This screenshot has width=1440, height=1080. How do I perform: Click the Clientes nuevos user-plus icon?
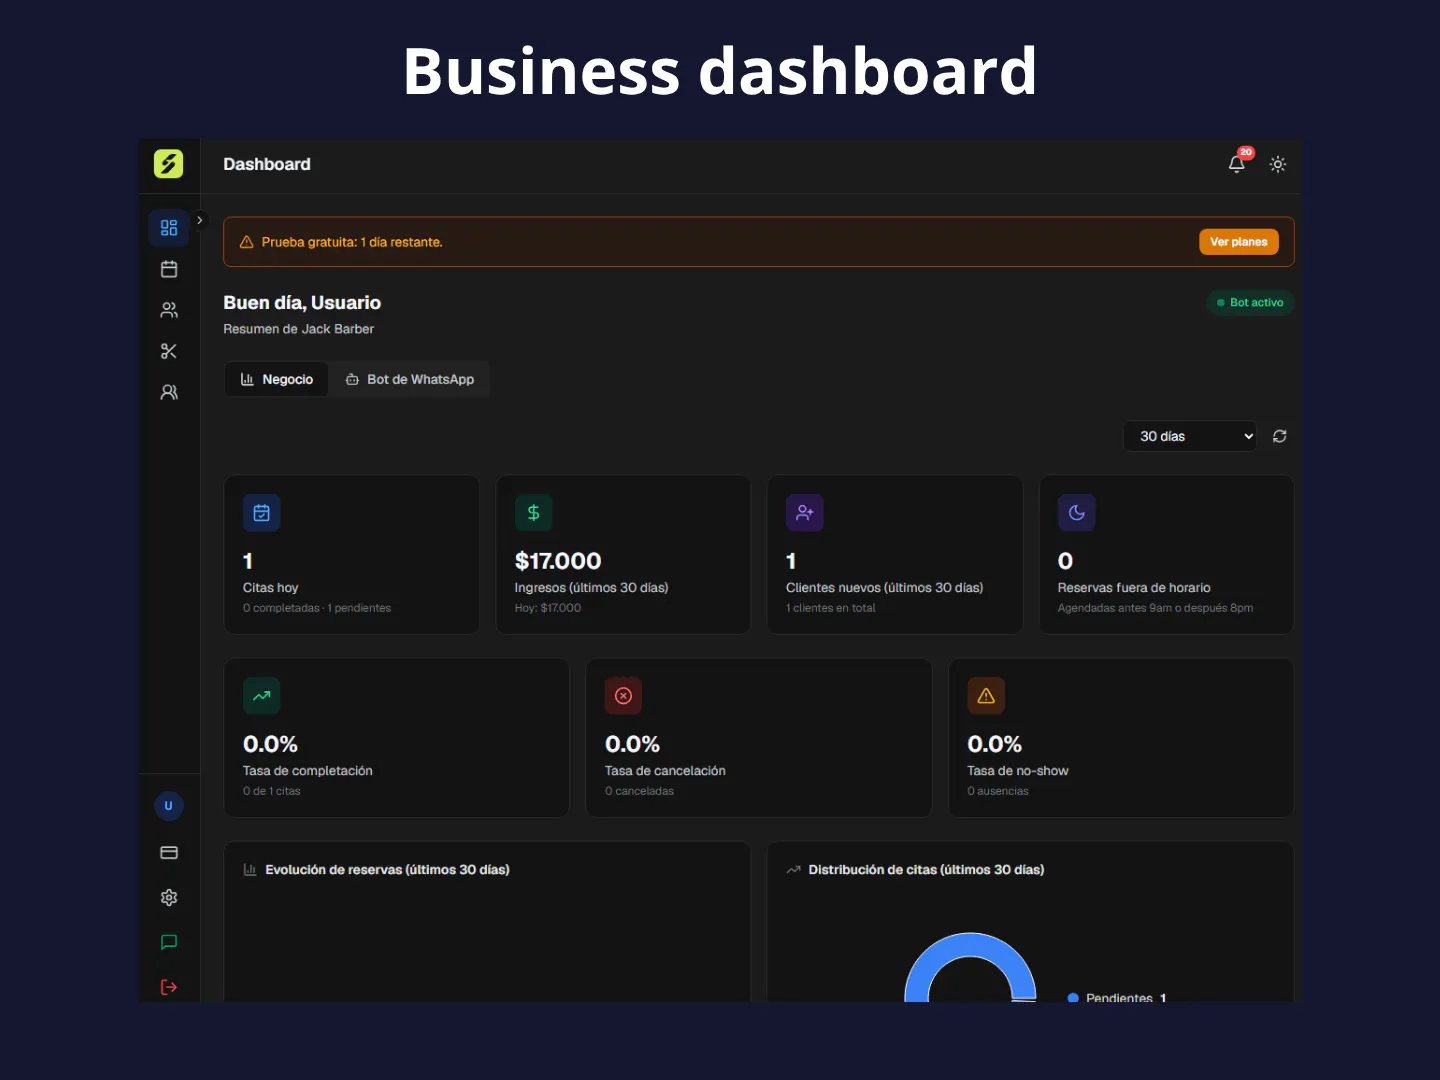click(x=805, y=513)
